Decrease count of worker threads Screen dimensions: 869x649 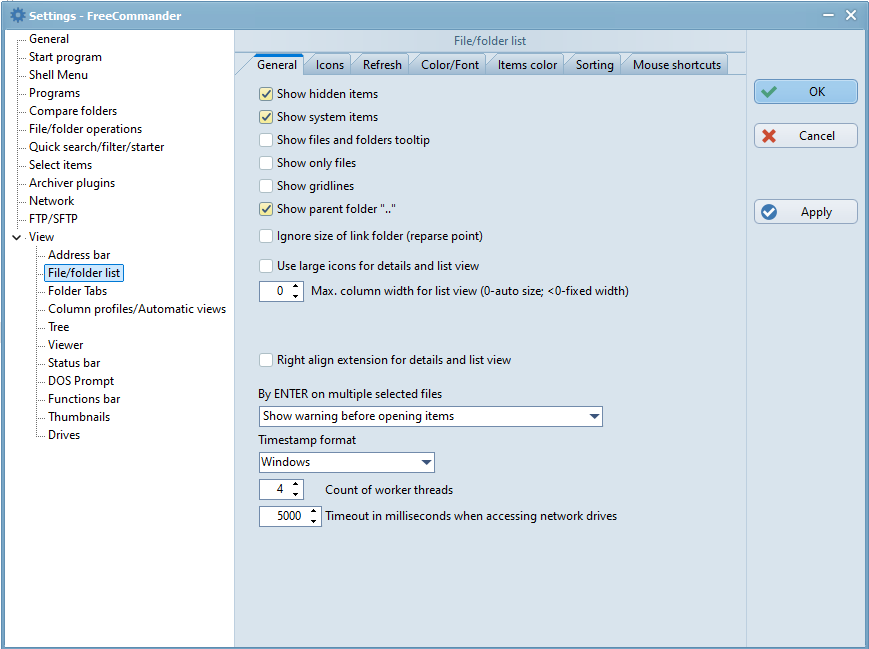[296, 494]
